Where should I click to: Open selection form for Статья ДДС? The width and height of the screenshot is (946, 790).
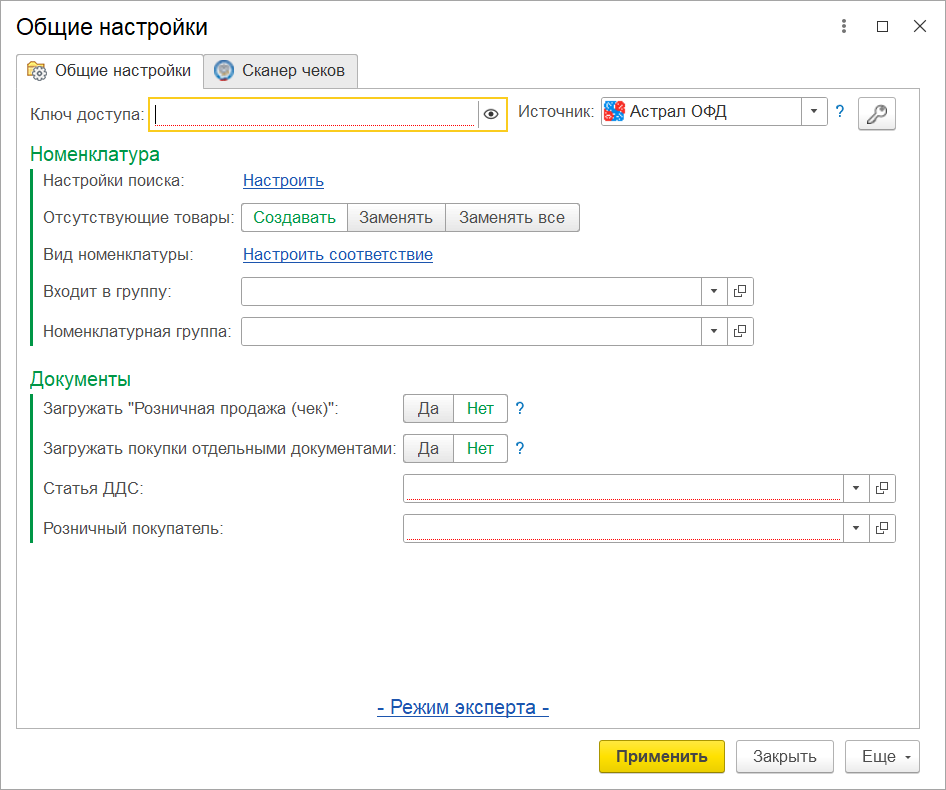coord(882,488)
